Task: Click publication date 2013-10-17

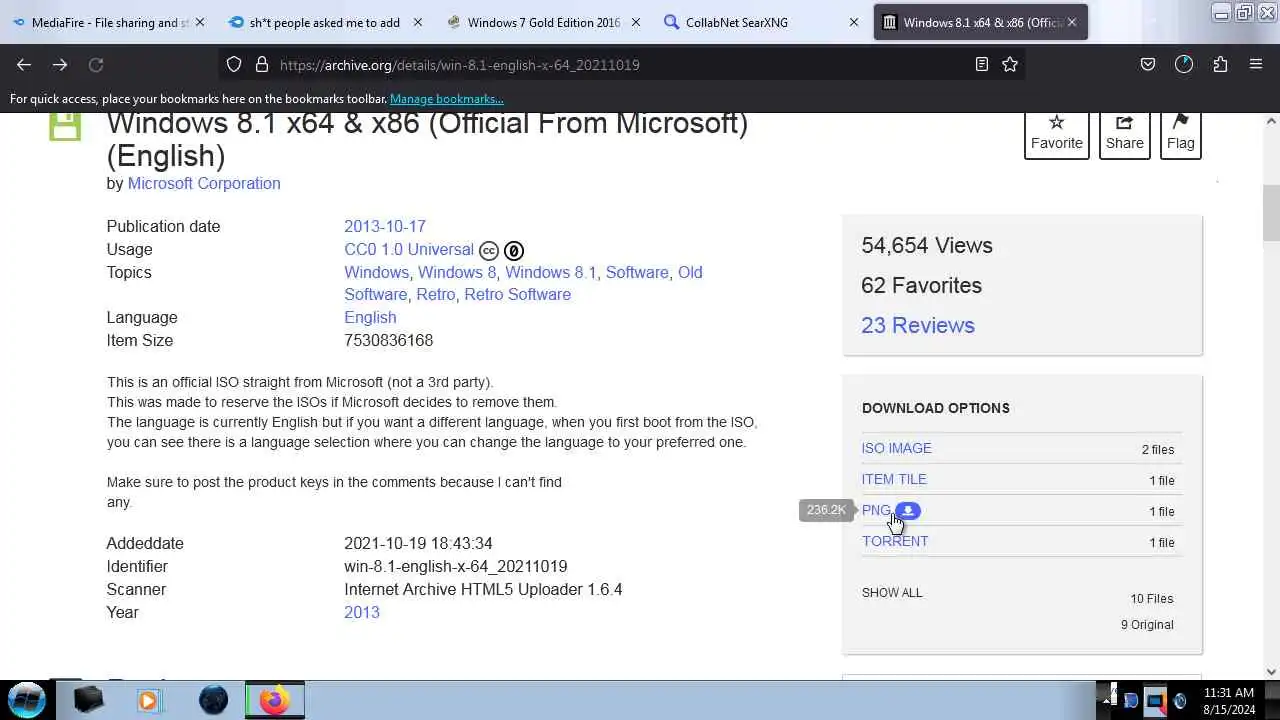Action: point(385,226)
